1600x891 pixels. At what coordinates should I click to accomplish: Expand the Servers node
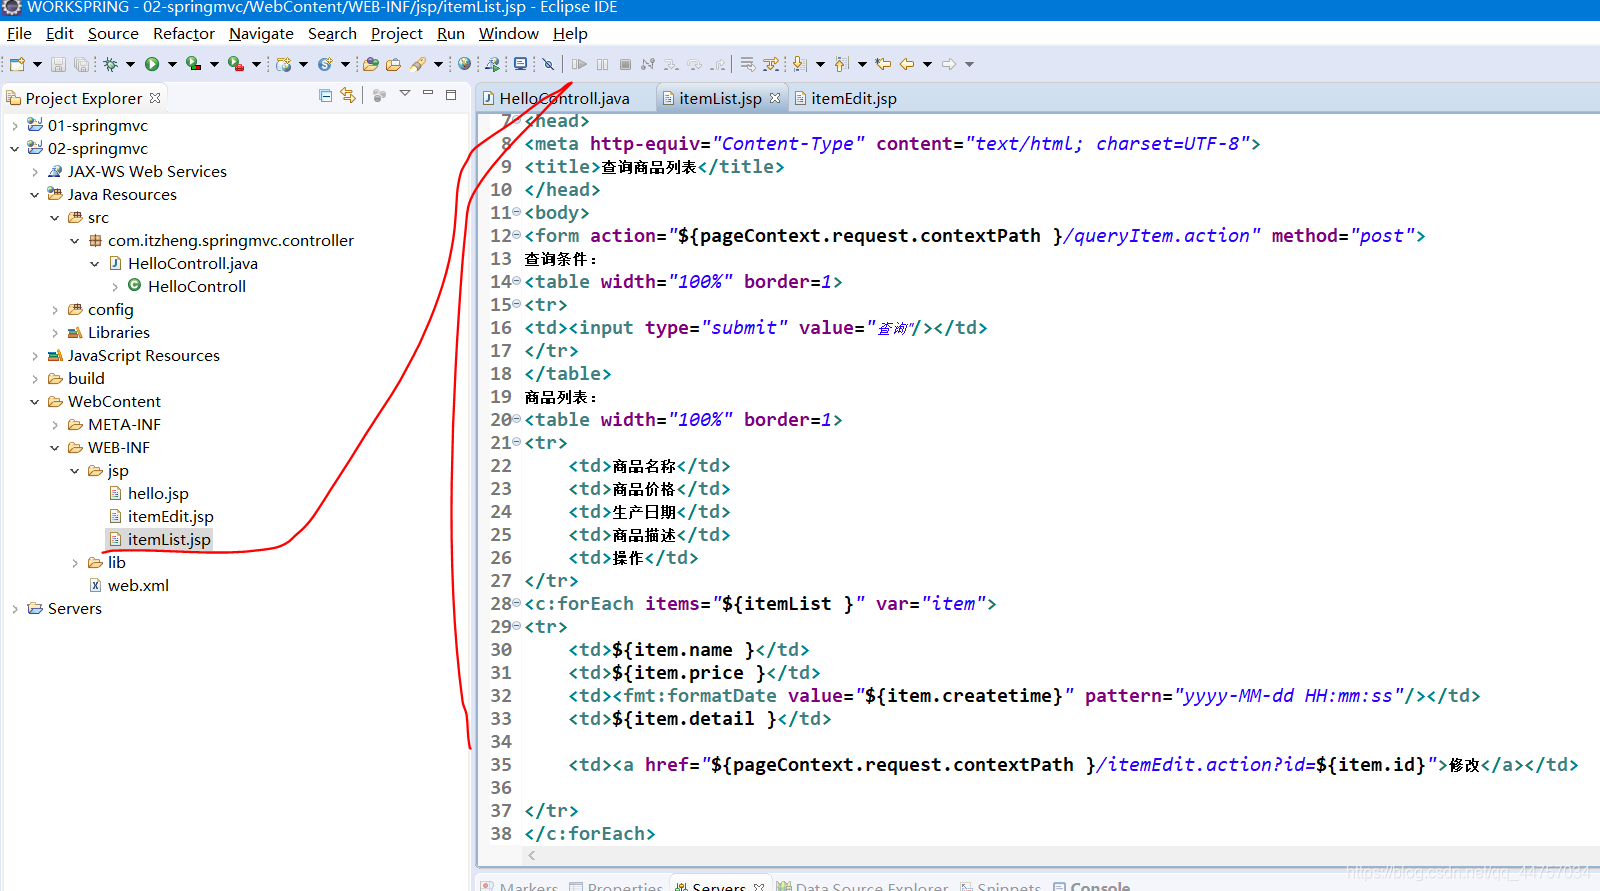(14, 609)
